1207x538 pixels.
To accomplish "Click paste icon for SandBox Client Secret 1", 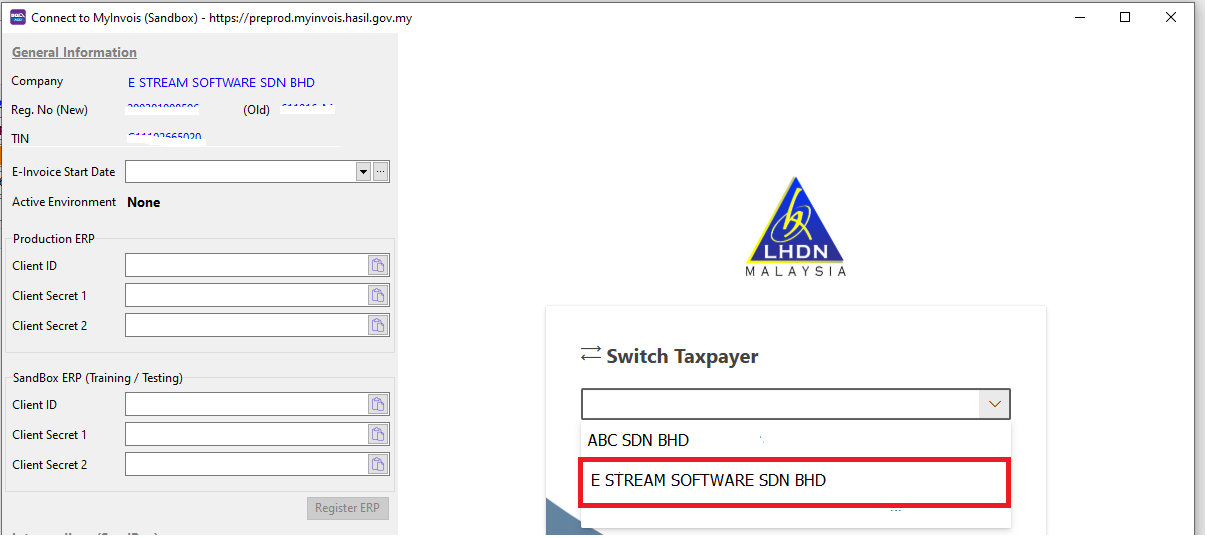I will pos(378,435).
